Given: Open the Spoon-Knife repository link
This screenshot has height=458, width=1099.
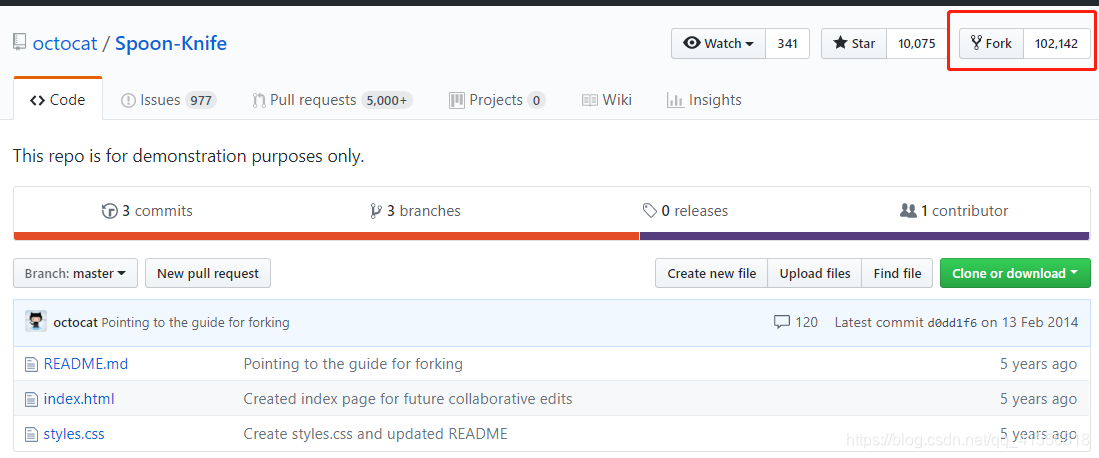Looking at the screenshot, I should pos(171,43).
